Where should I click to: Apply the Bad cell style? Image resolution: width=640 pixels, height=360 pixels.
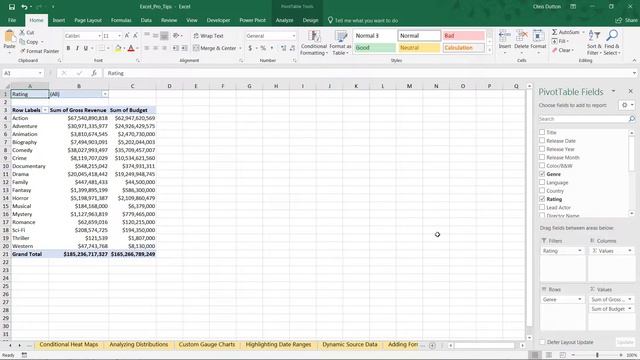tap(464, 36)
